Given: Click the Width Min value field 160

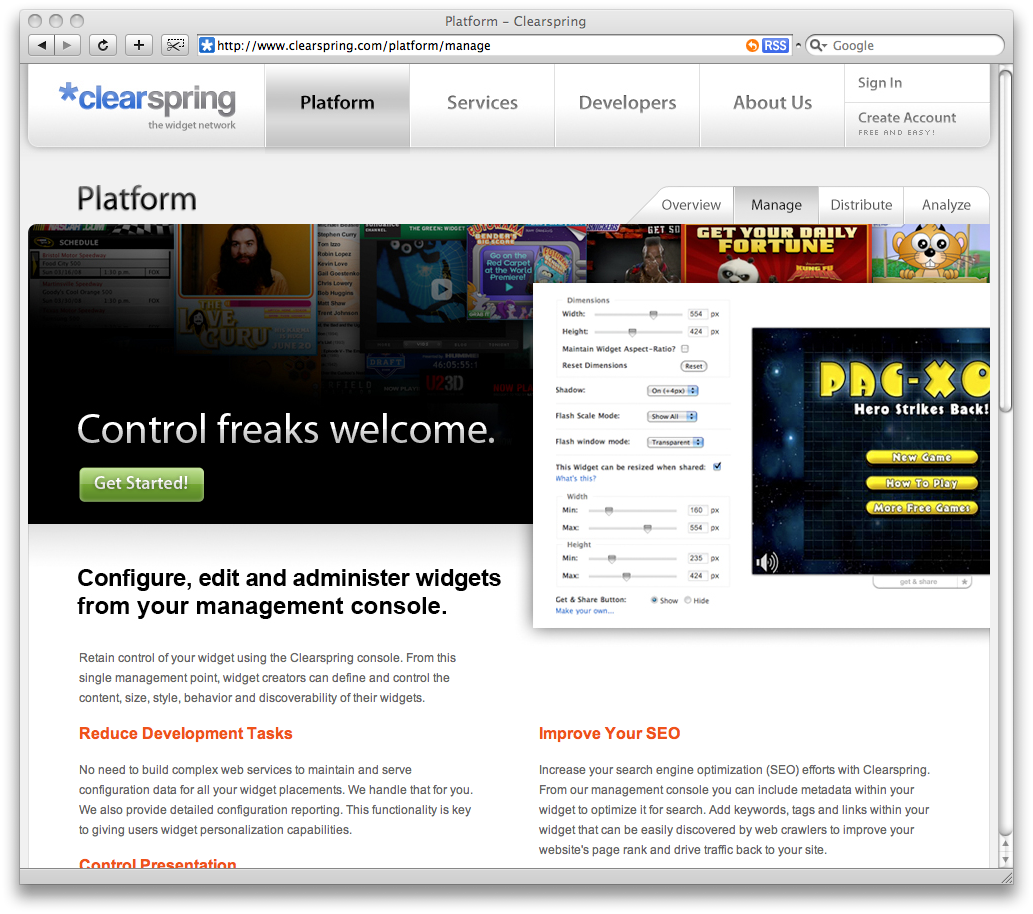Looking at the screenshot, I should [x=696, y=510].
